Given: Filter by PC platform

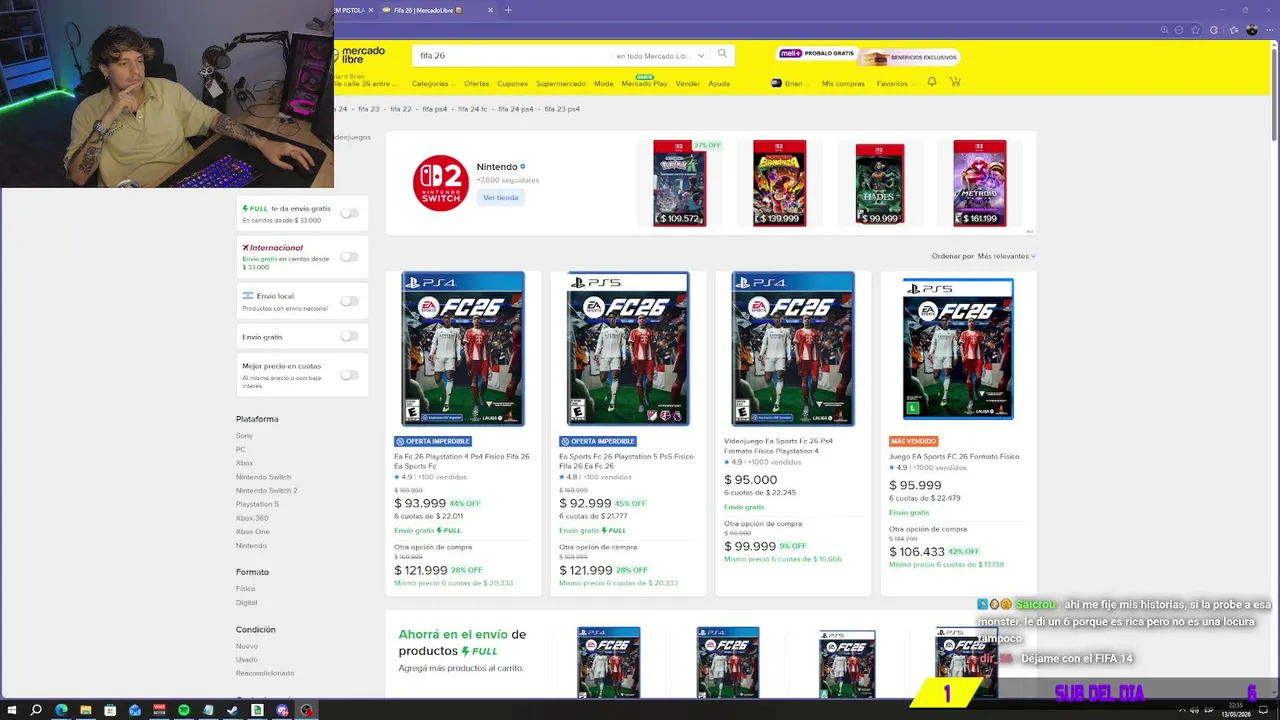Looking at the screenshot, I should [x=240, y=450].
